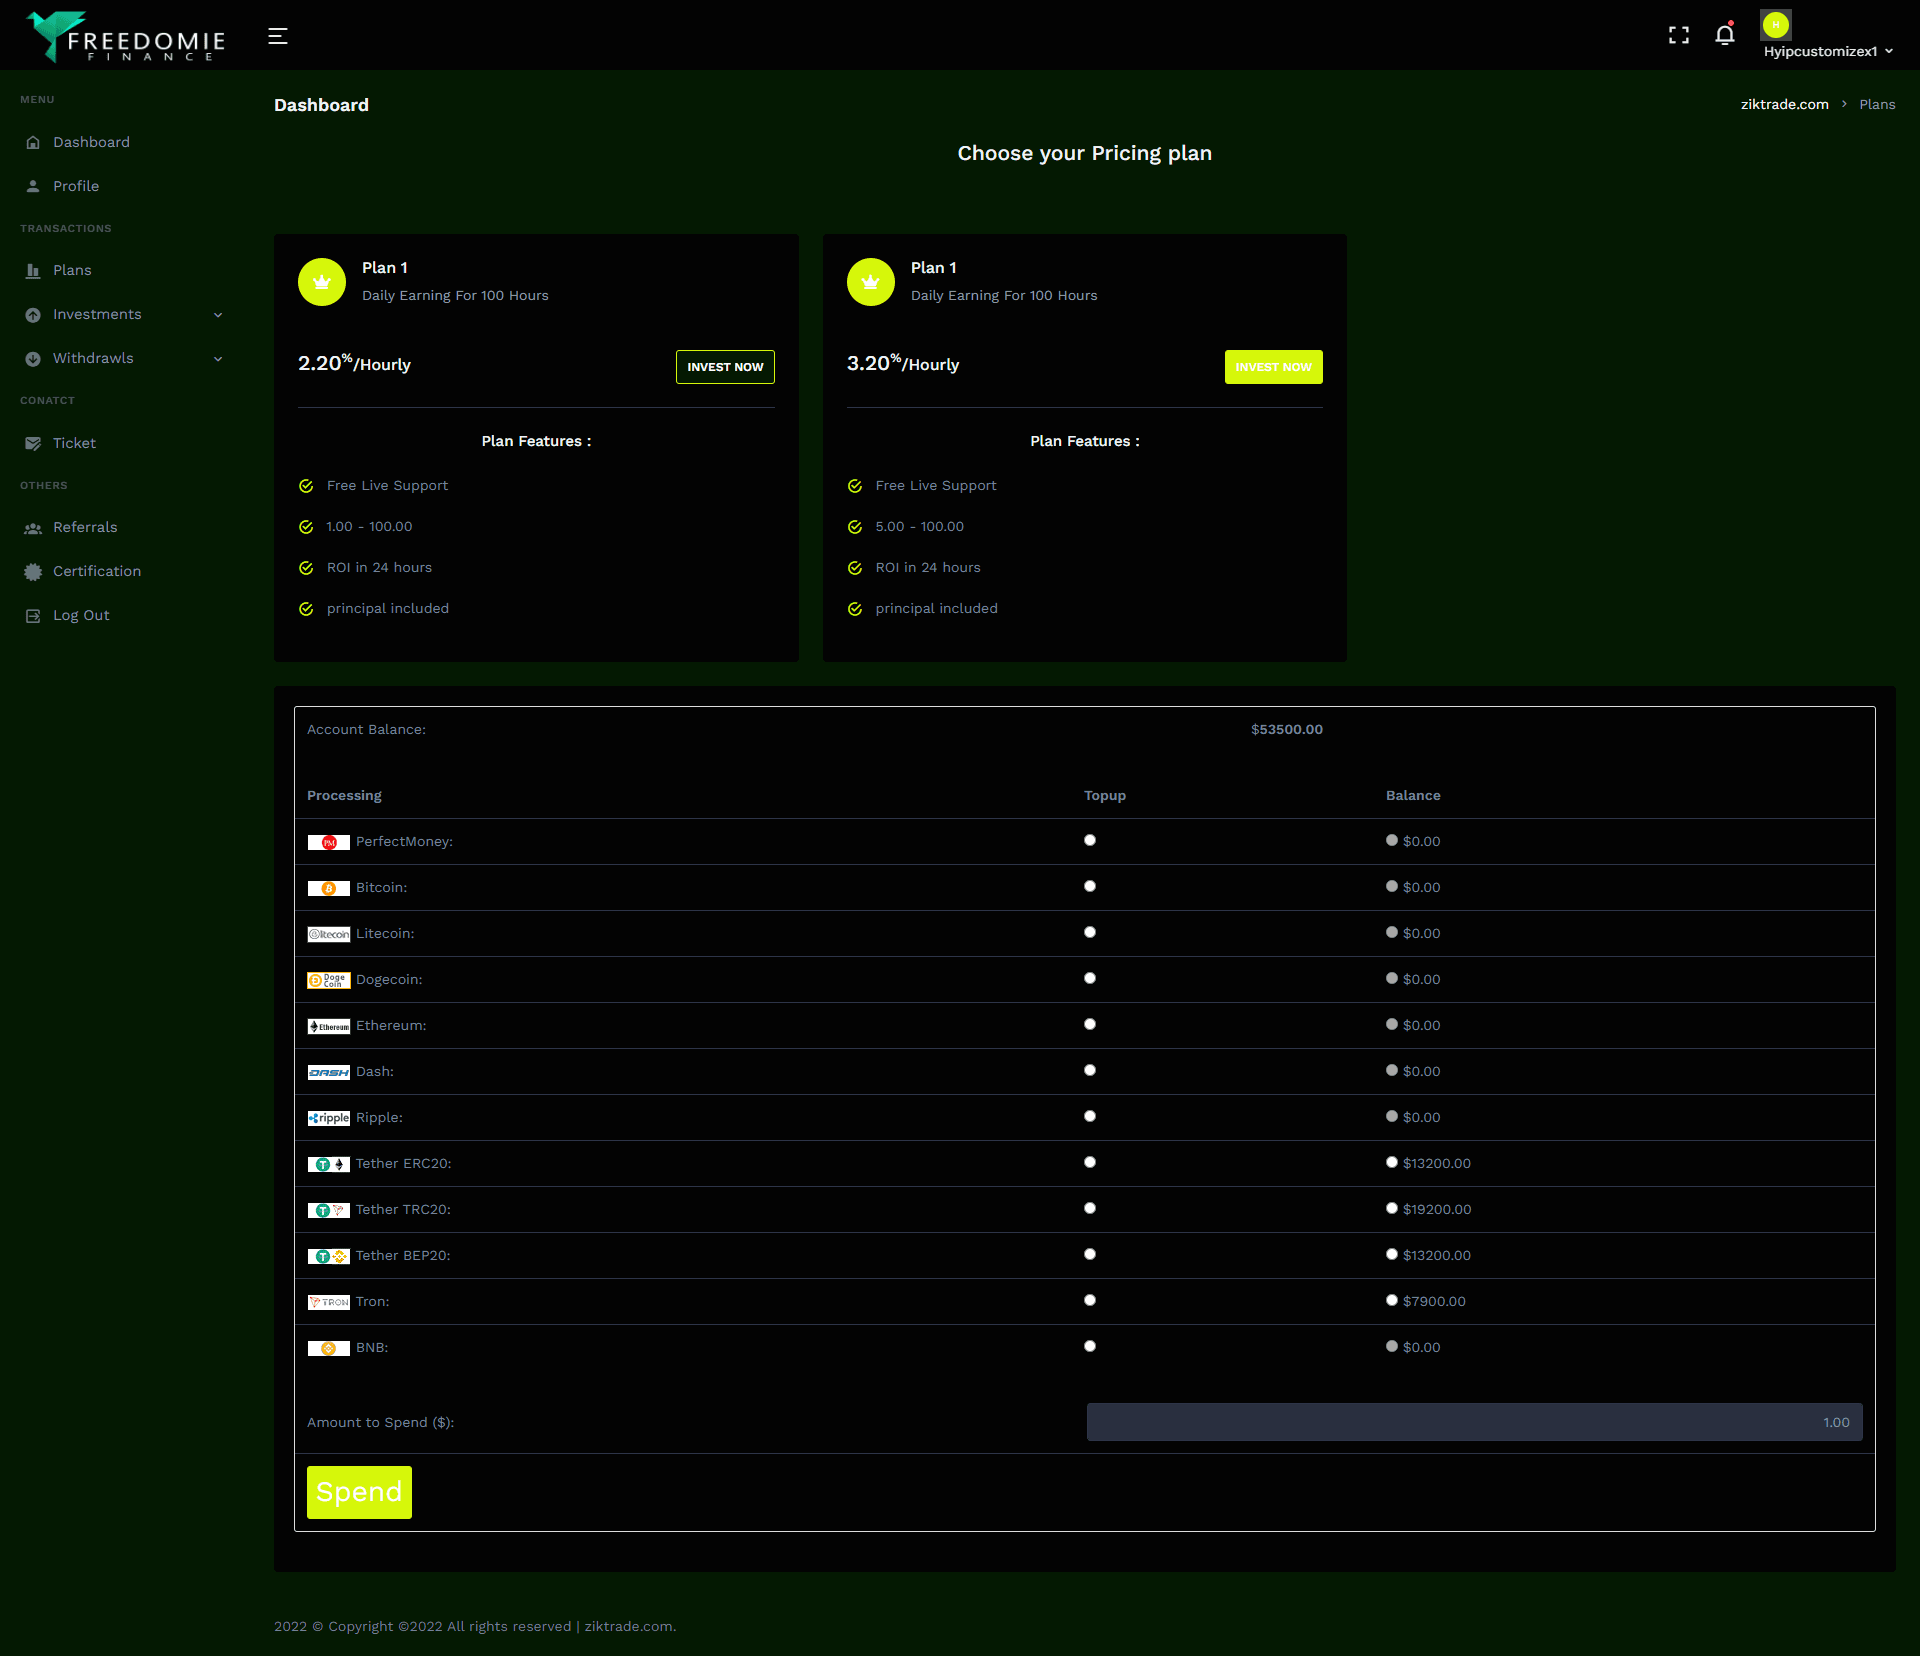Click the Dogecoin logo icon
Image resolution: width=1920 pixels, height=1656 pixels.
click(x=329, y=980)
